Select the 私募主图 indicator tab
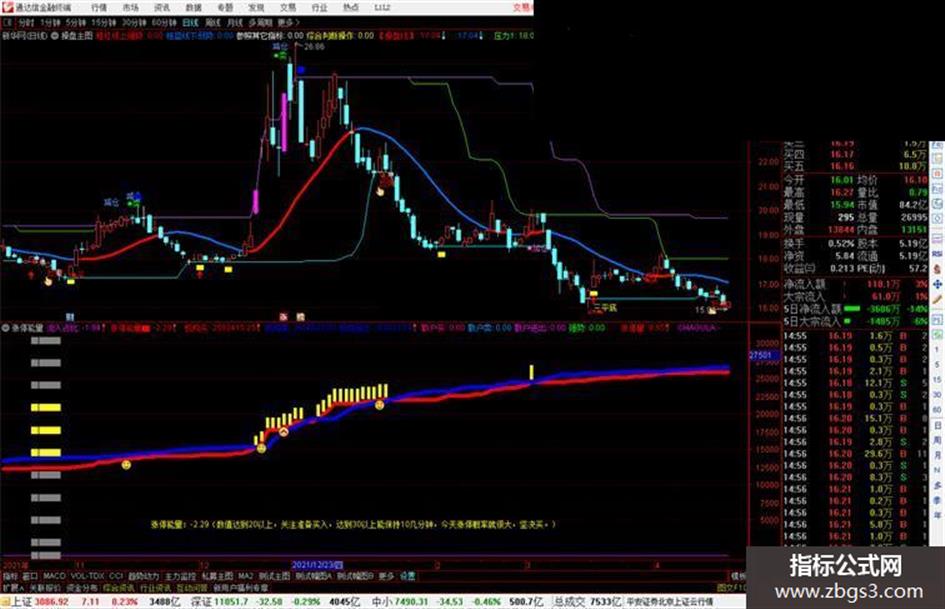Viewport: 945px width, 609px height. click(x=217, y=576)
